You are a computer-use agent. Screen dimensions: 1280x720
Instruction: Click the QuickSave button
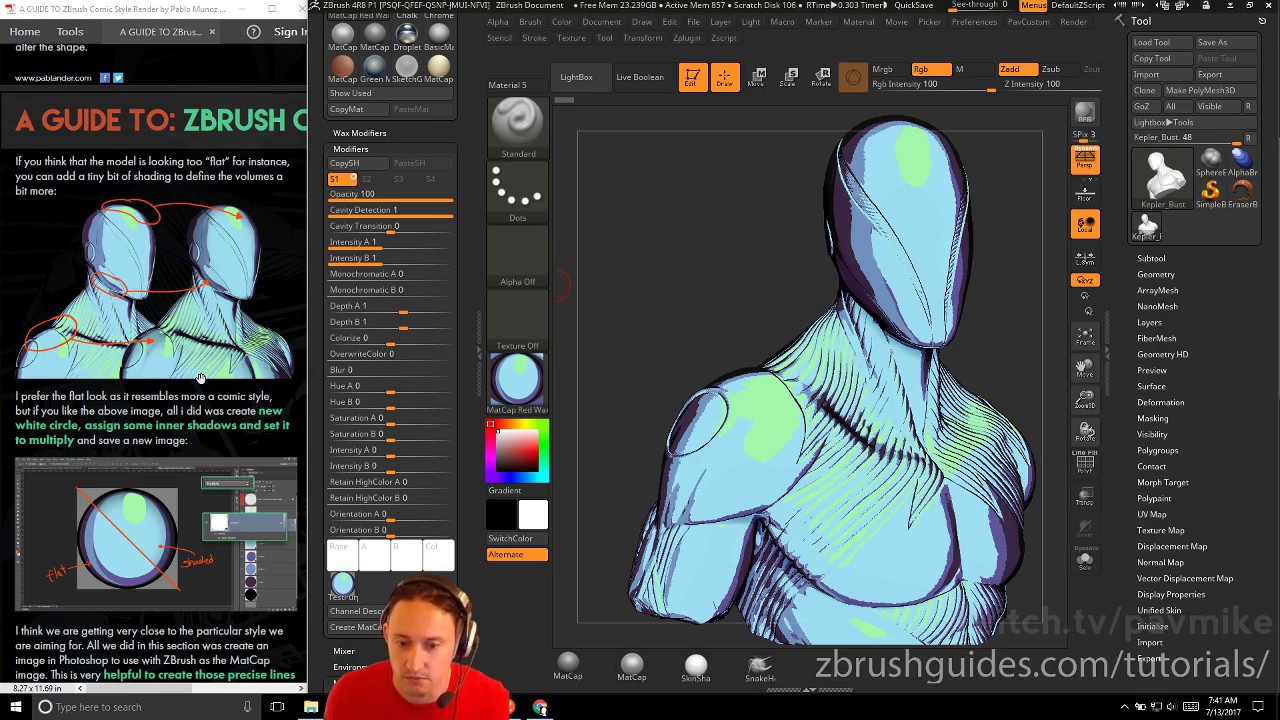pyautogui.click(x=914, y=5)
